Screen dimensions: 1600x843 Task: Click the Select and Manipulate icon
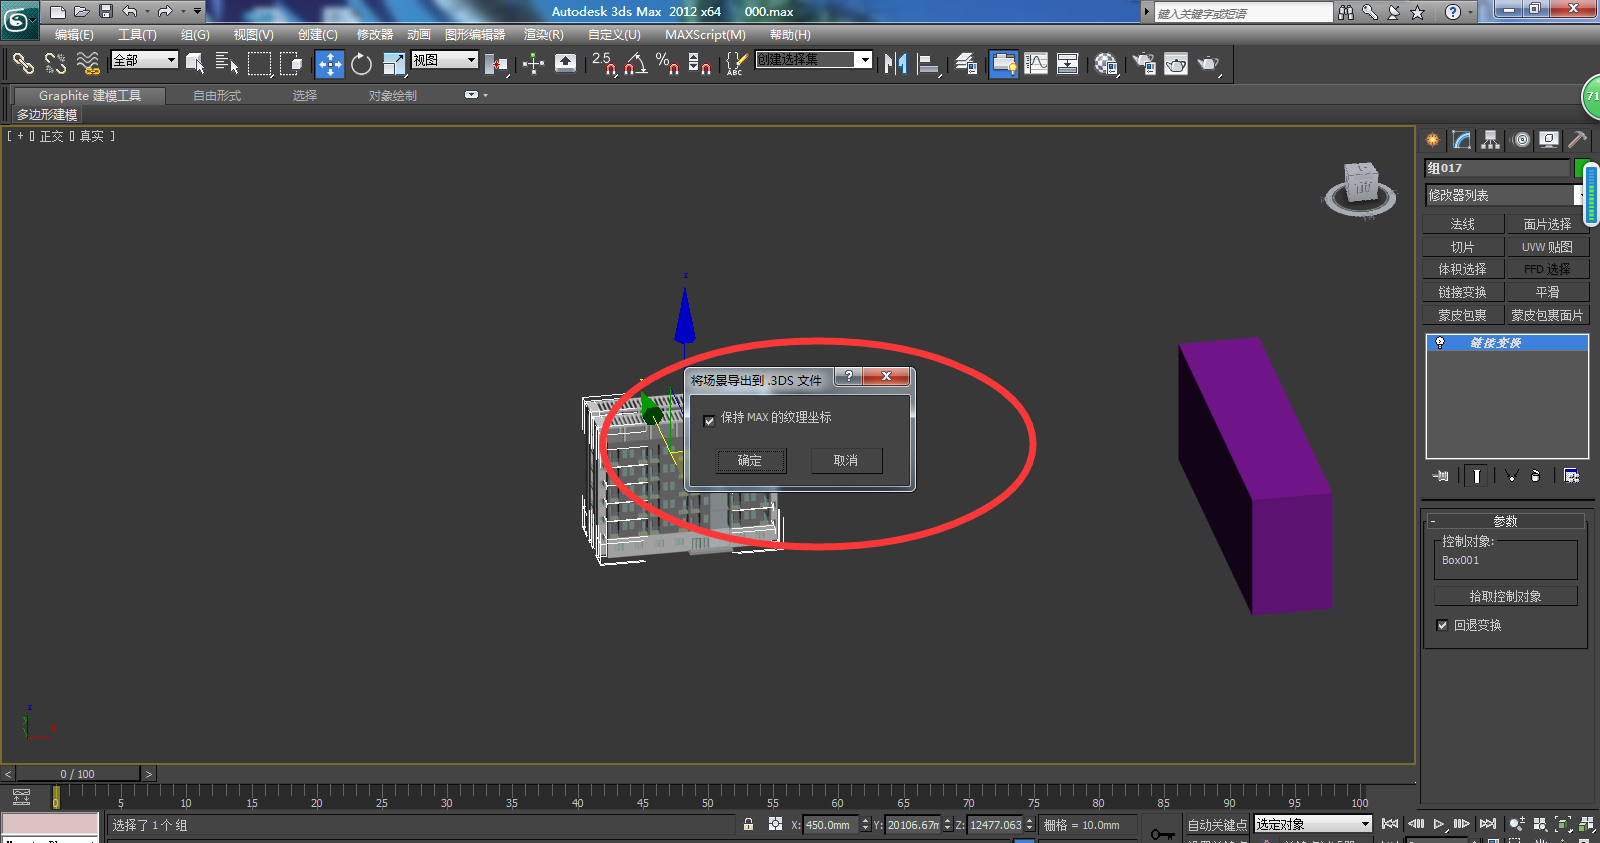[533, 64]
